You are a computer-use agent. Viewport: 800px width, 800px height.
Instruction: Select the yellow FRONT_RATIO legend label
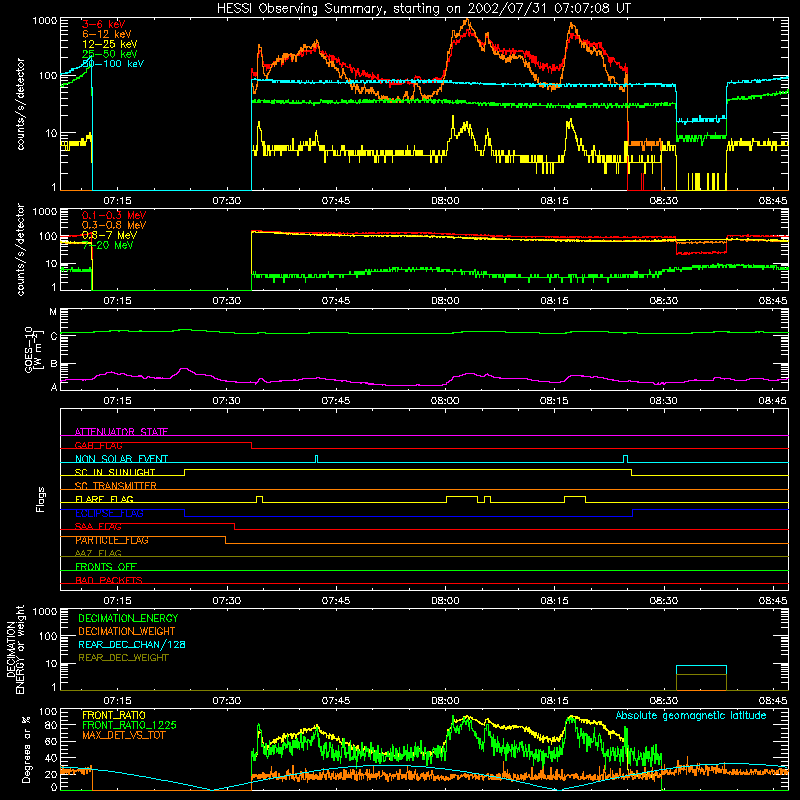pyautogui.click(x=114, y=715)
